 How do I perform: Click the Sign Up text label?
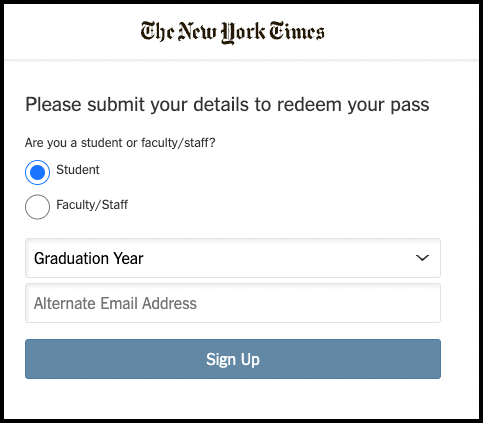pyautogui.click(x=233, y=360)
